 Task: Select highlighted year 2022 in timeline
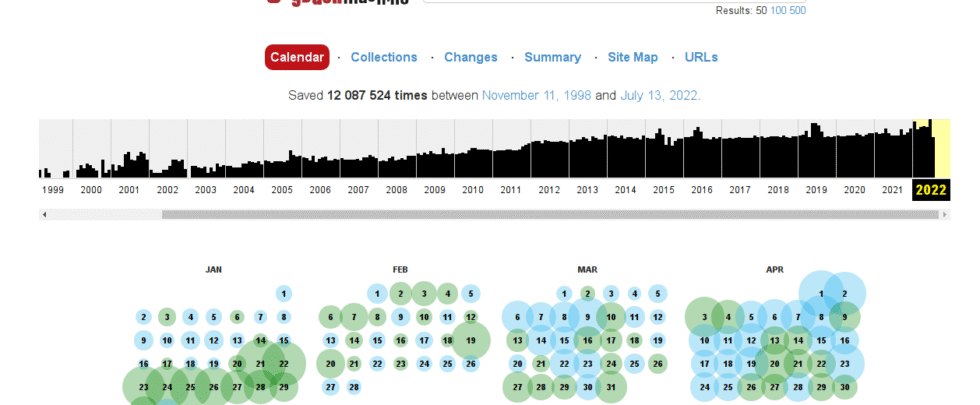pyautogui.click(x=931, y=190)
